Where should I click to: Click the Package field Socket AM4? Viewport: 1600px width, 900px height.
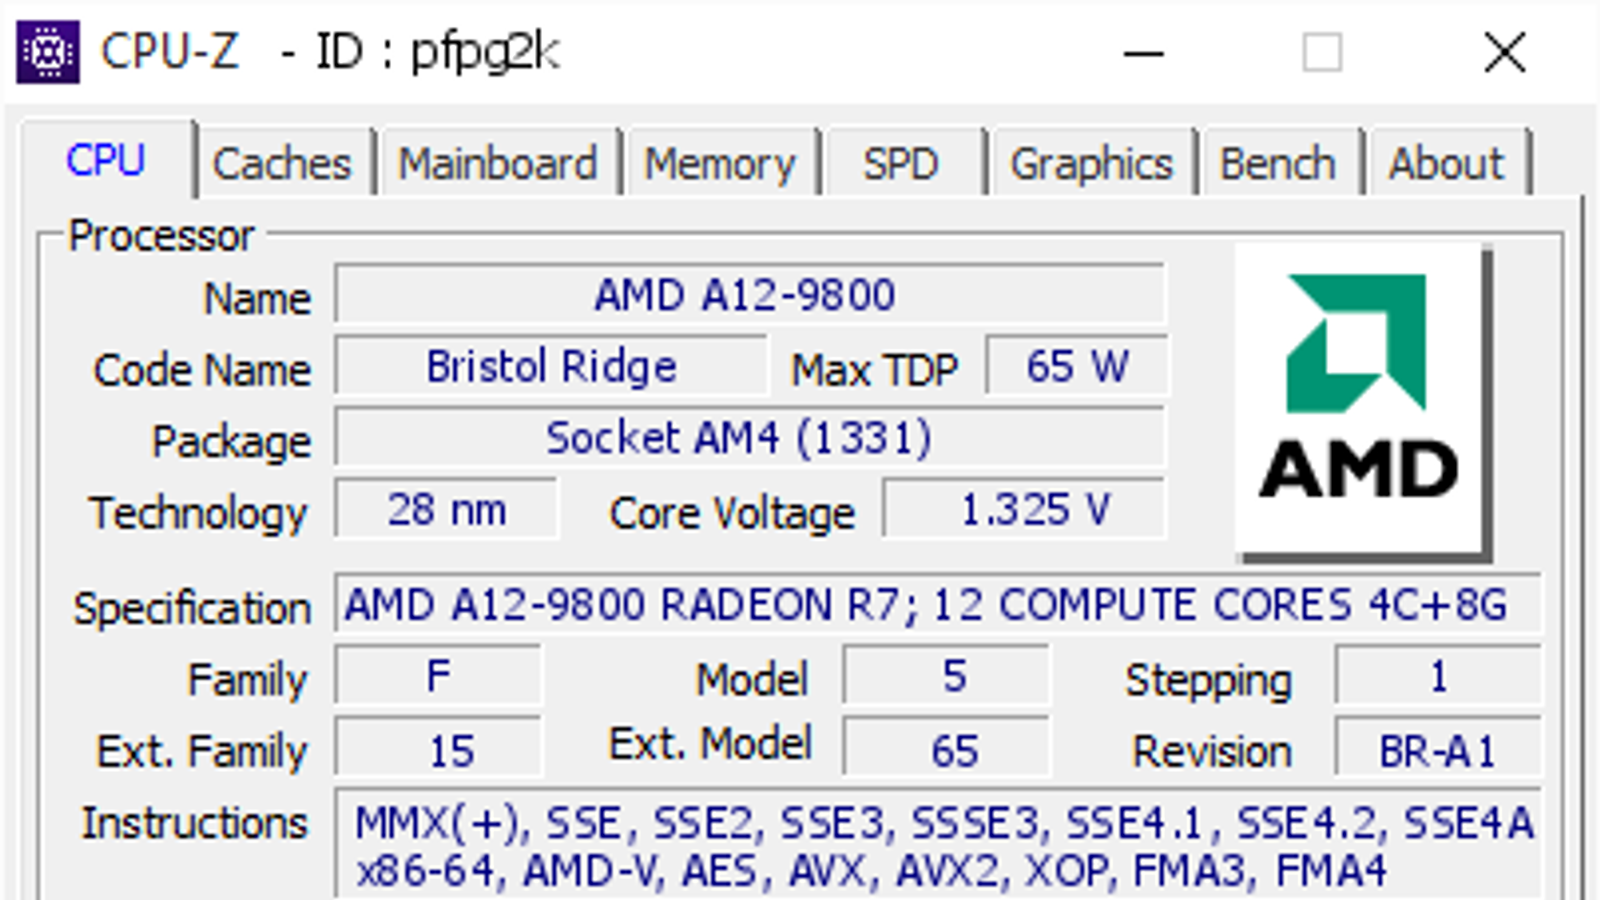pos(748,438)
